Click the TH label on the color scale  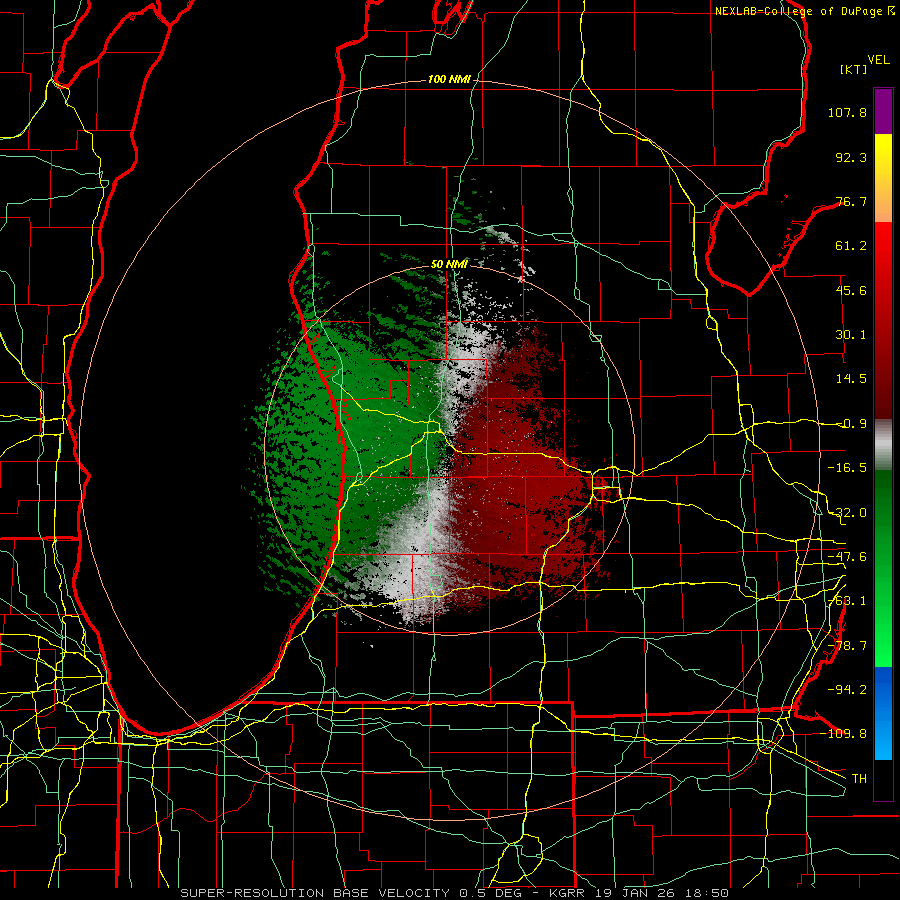point(859,778)
